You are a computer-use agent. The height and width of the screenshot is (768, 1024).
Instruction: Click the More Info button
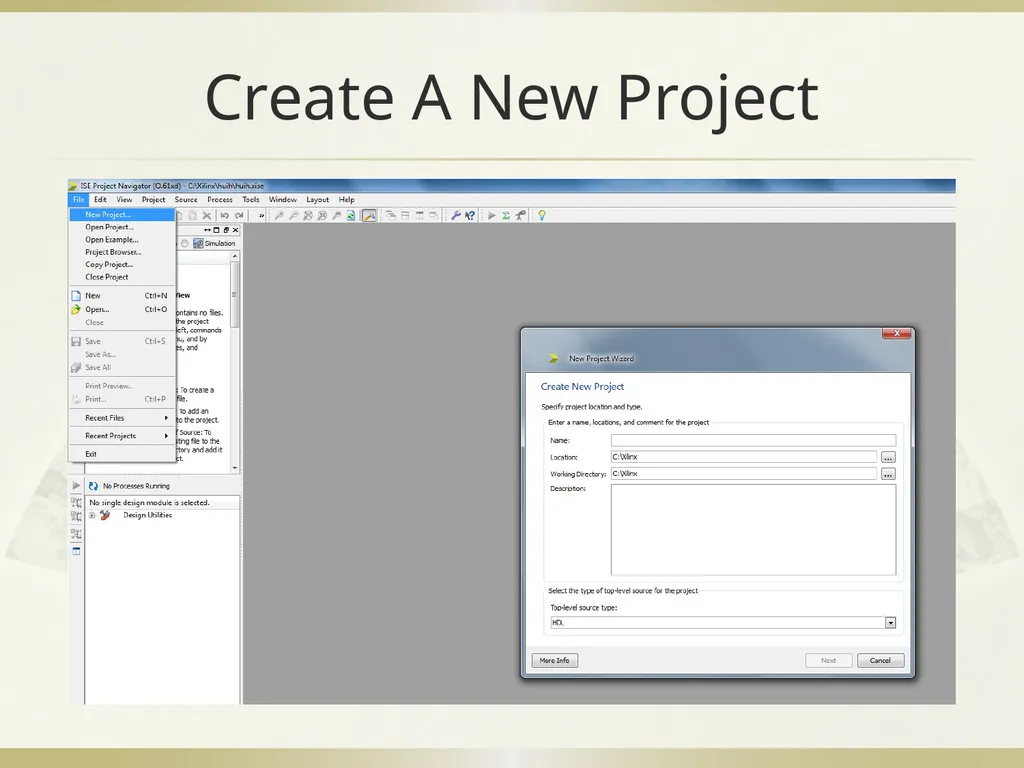(554, 660)
